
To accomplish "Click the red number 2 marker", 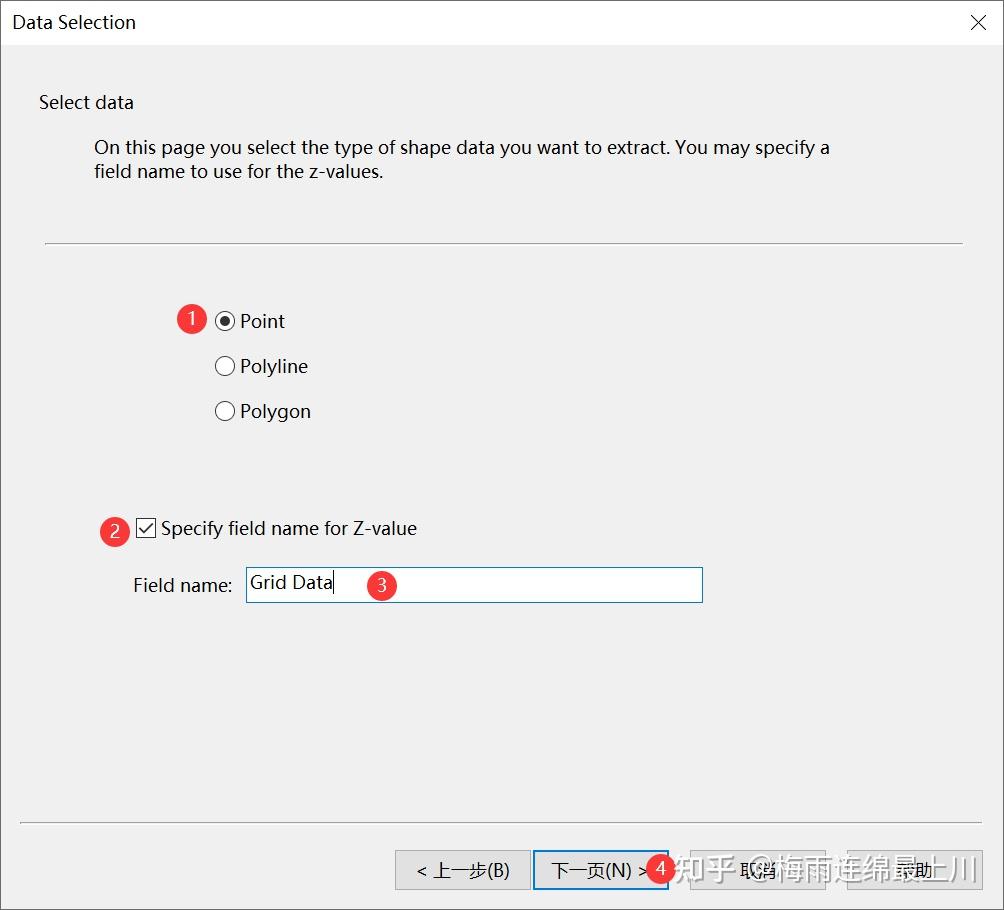I will pos(115,531).
